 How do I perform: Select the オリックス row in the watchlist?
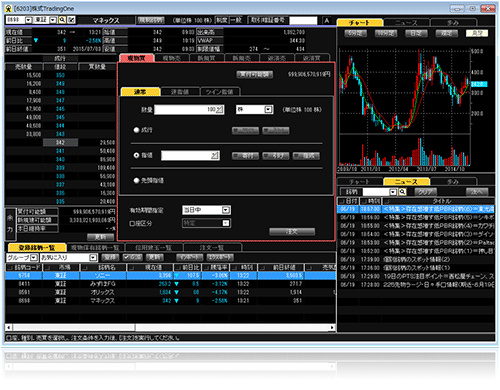click(170, 292)
